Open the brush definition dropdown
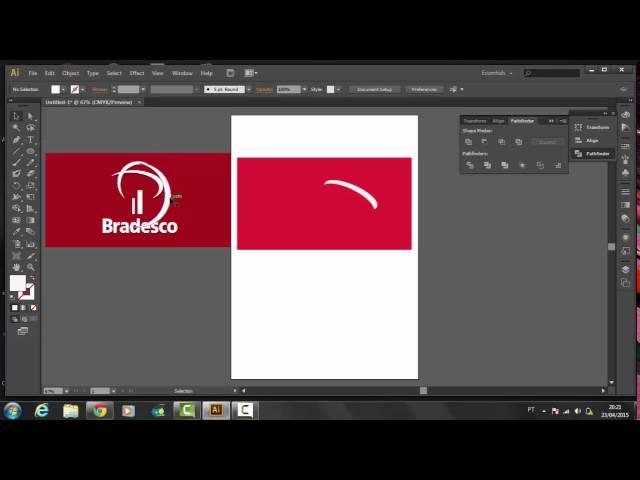Screen dimensions: 640x480 click(249, 89)
